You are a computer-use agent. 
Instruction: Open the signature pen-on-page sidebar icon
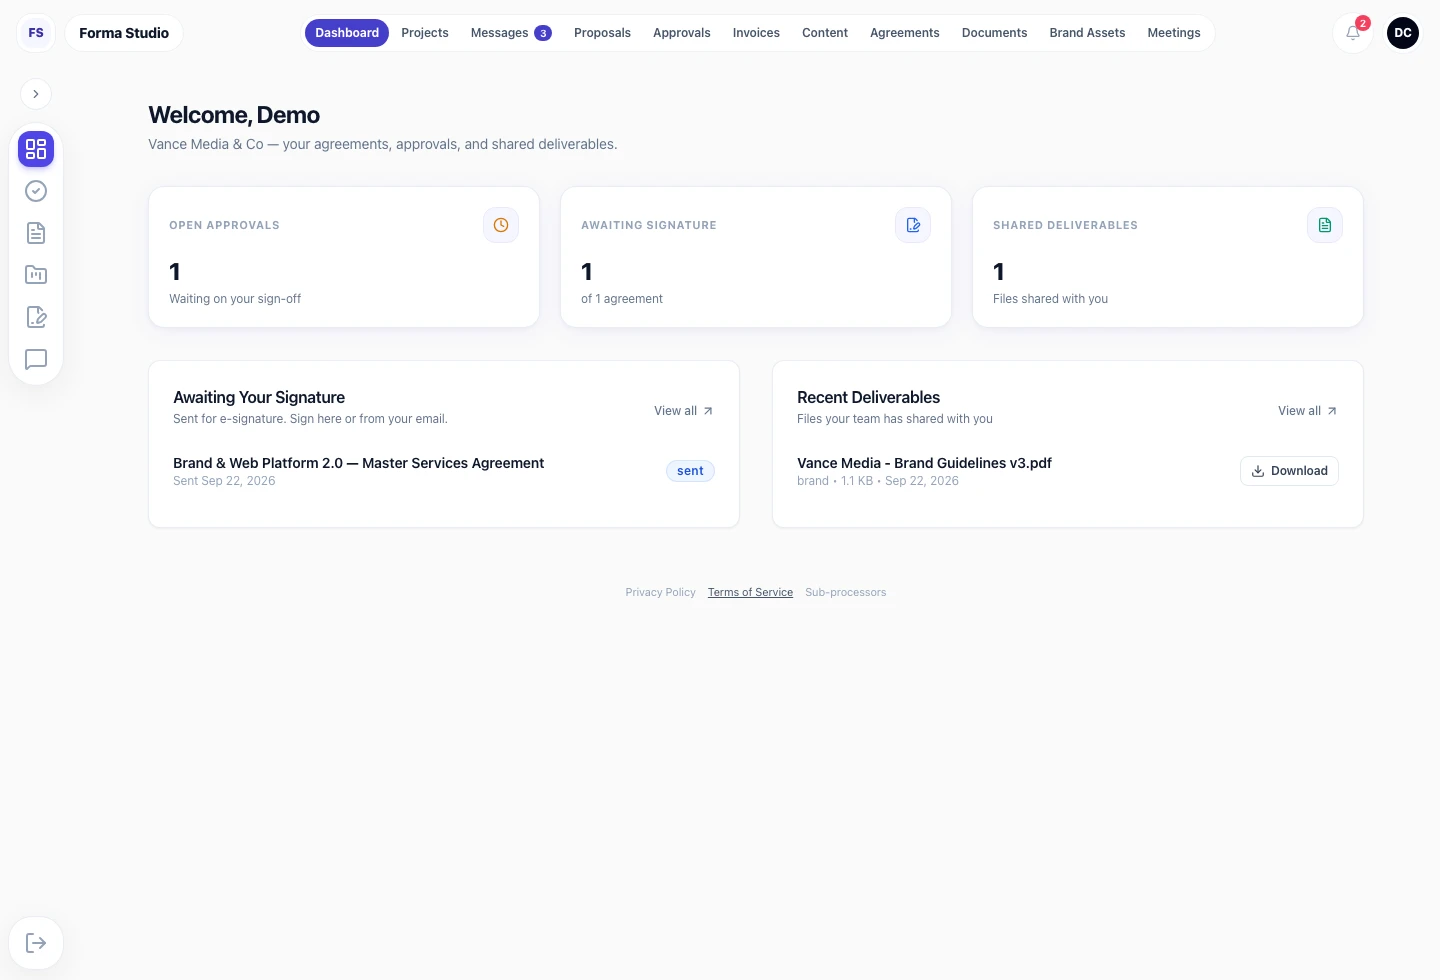36,317
